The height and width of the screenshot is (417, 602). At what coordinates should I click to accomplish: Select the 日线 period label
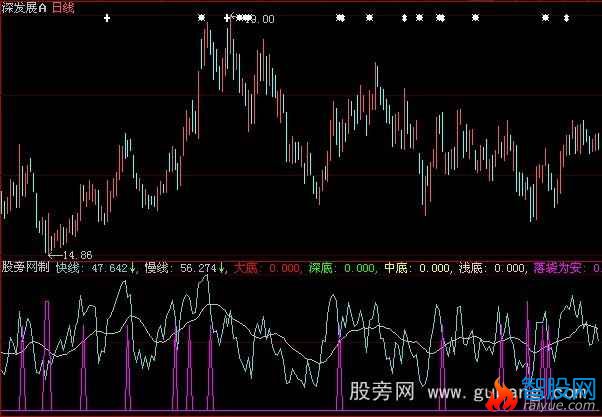pyautogui.click(x=63, y=8)
